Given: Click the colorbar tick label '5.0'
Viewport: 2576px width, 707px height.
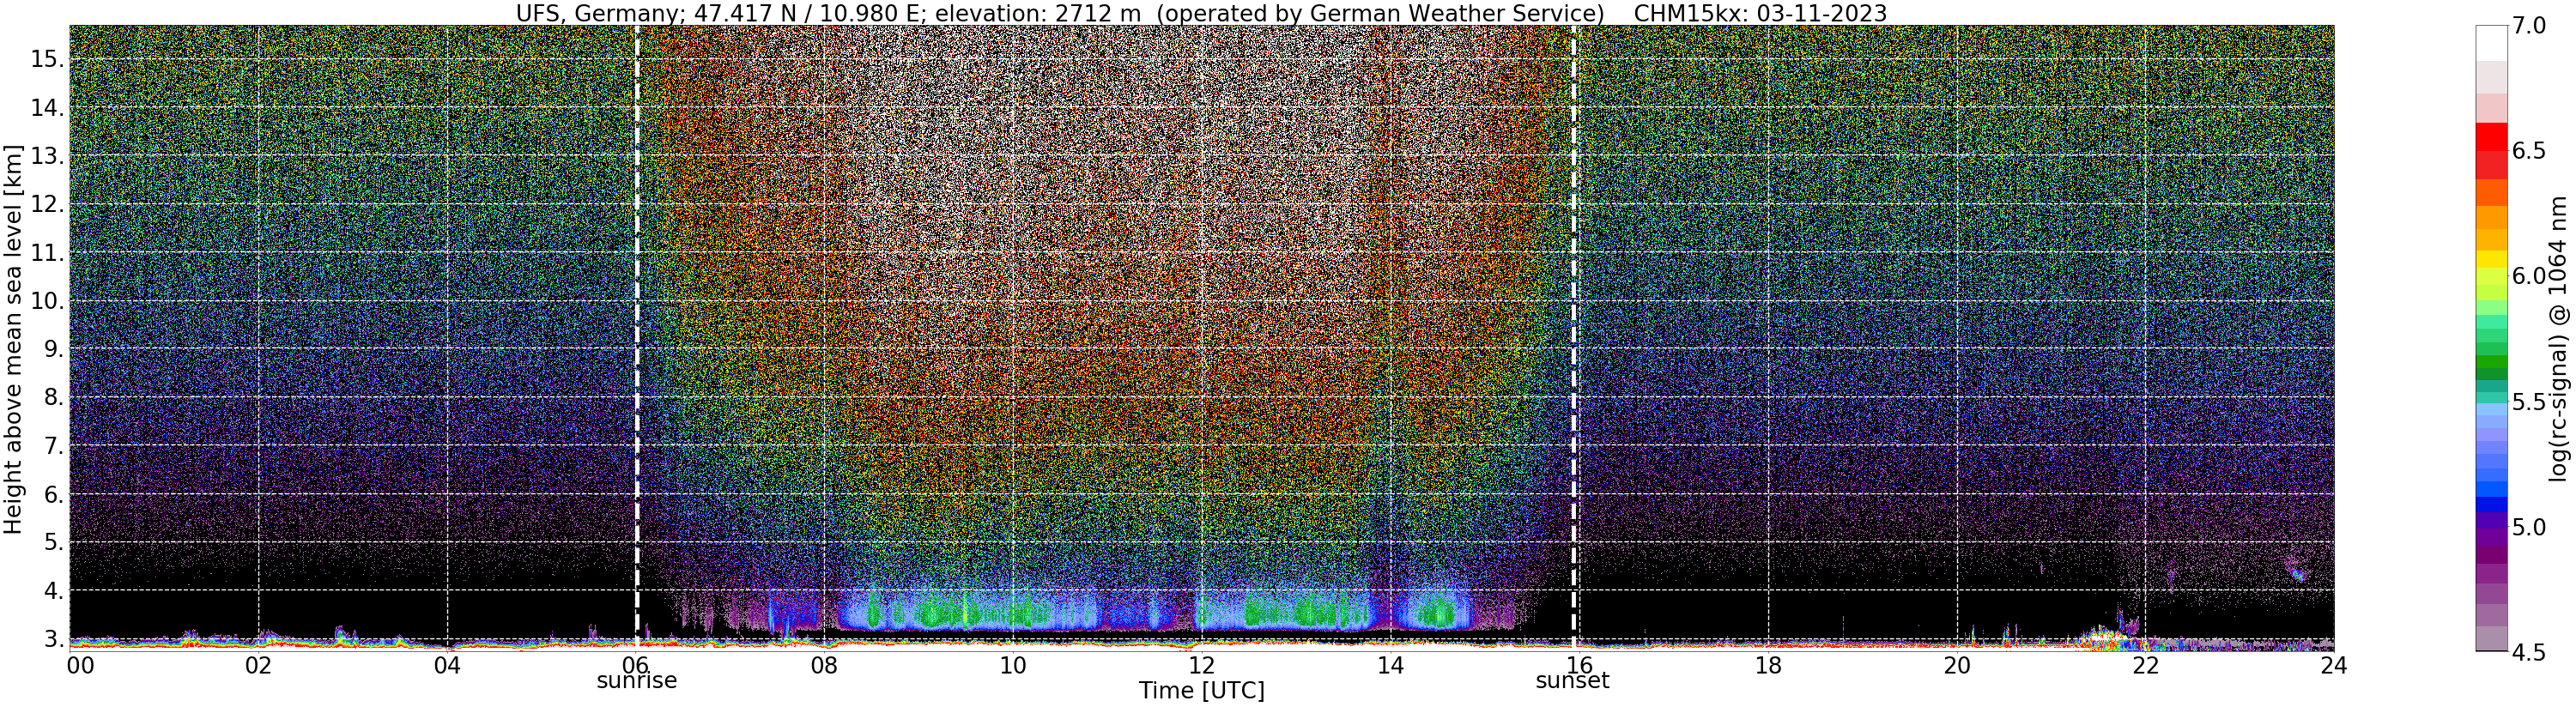Looking at the screenshot, I should point(2528,527).
